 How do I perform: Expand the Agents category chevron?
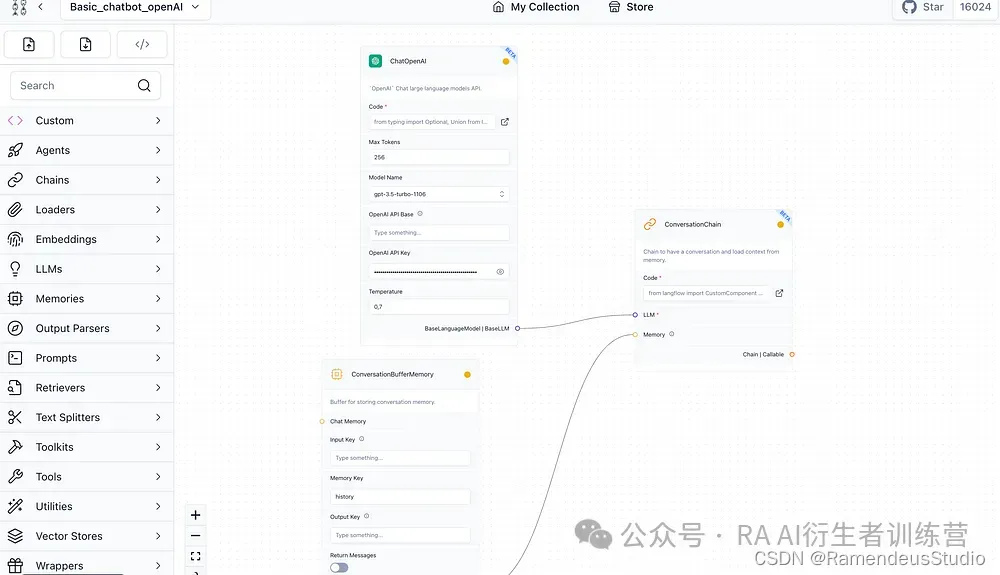[158, 150]
